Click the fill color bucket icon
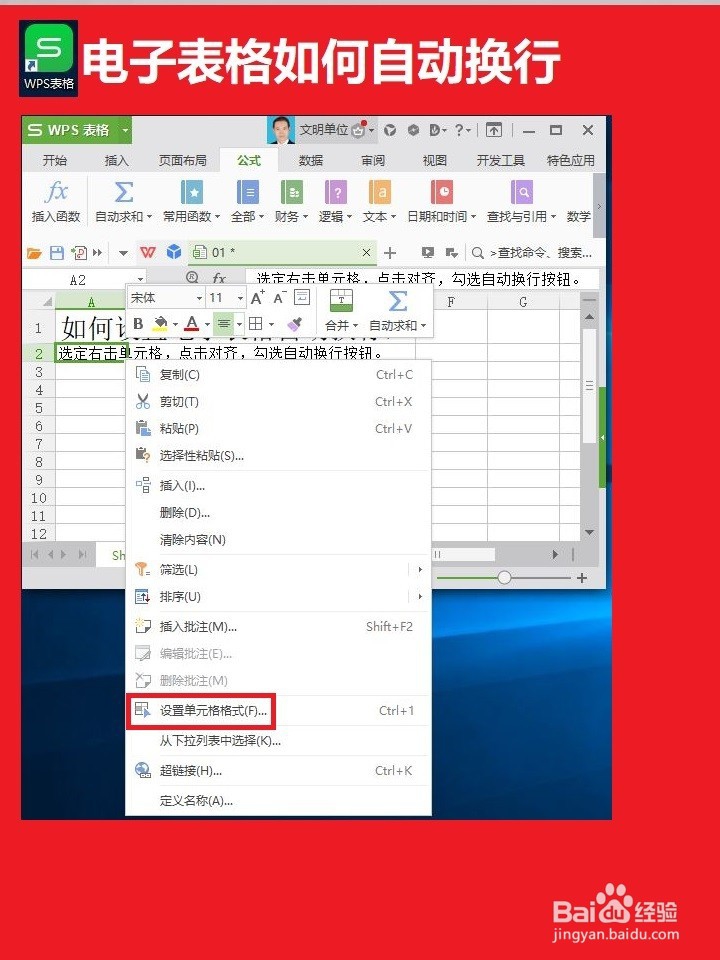This screenshot has height=960, width=720. pyautogui.click(x=160, y=323)
